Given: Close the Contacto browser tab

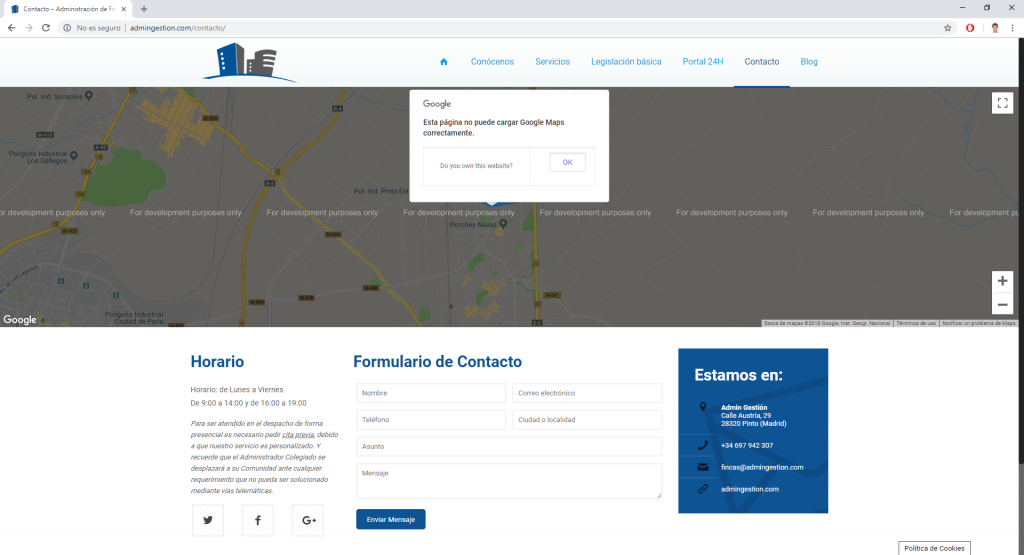Looking at the screenshot, I should tap(123, 9).
